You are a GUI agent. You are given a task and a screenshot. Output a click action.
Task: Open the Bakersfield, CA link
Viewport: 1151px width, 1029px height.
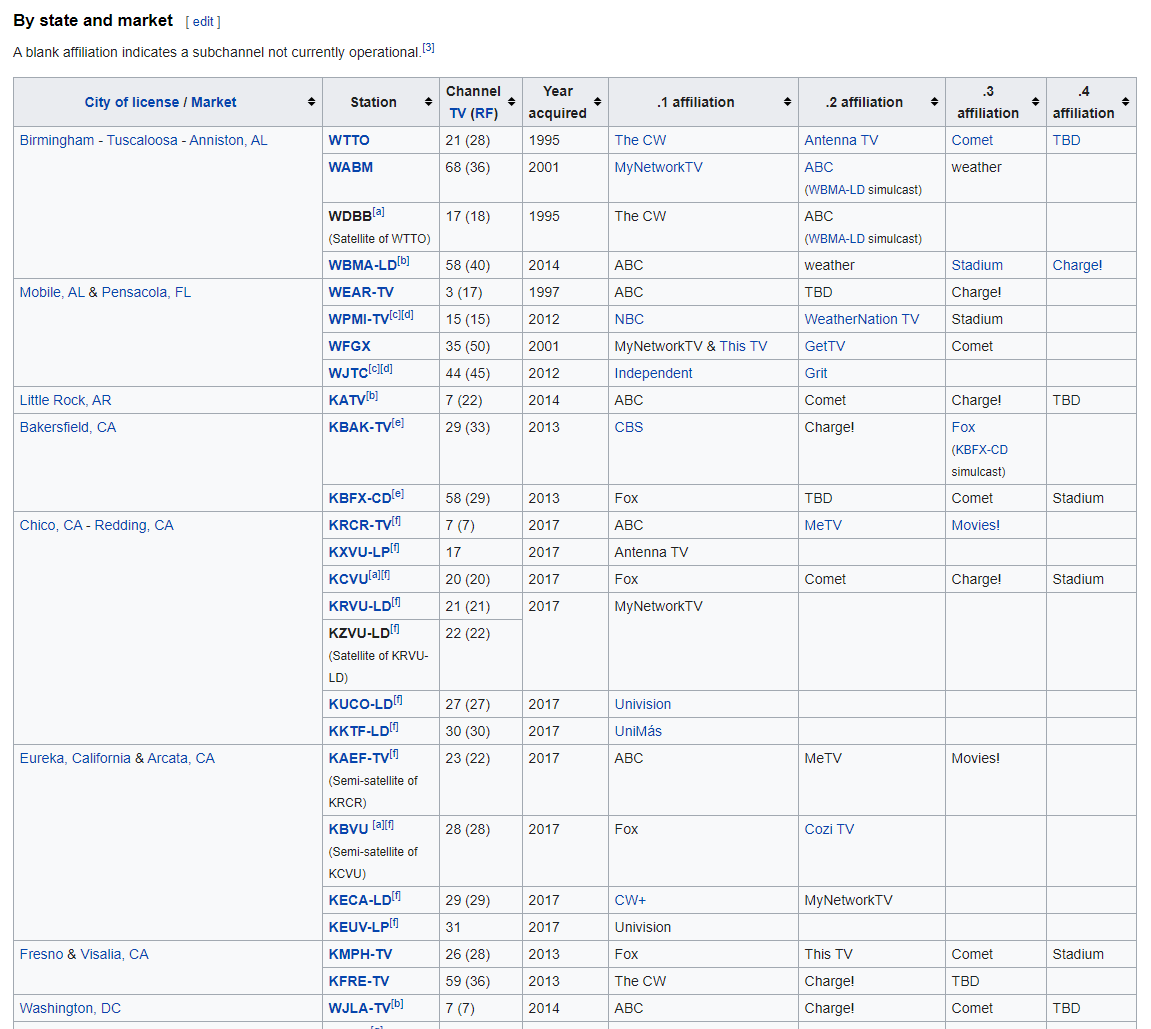pyautogui.click(x=68, y=427)
